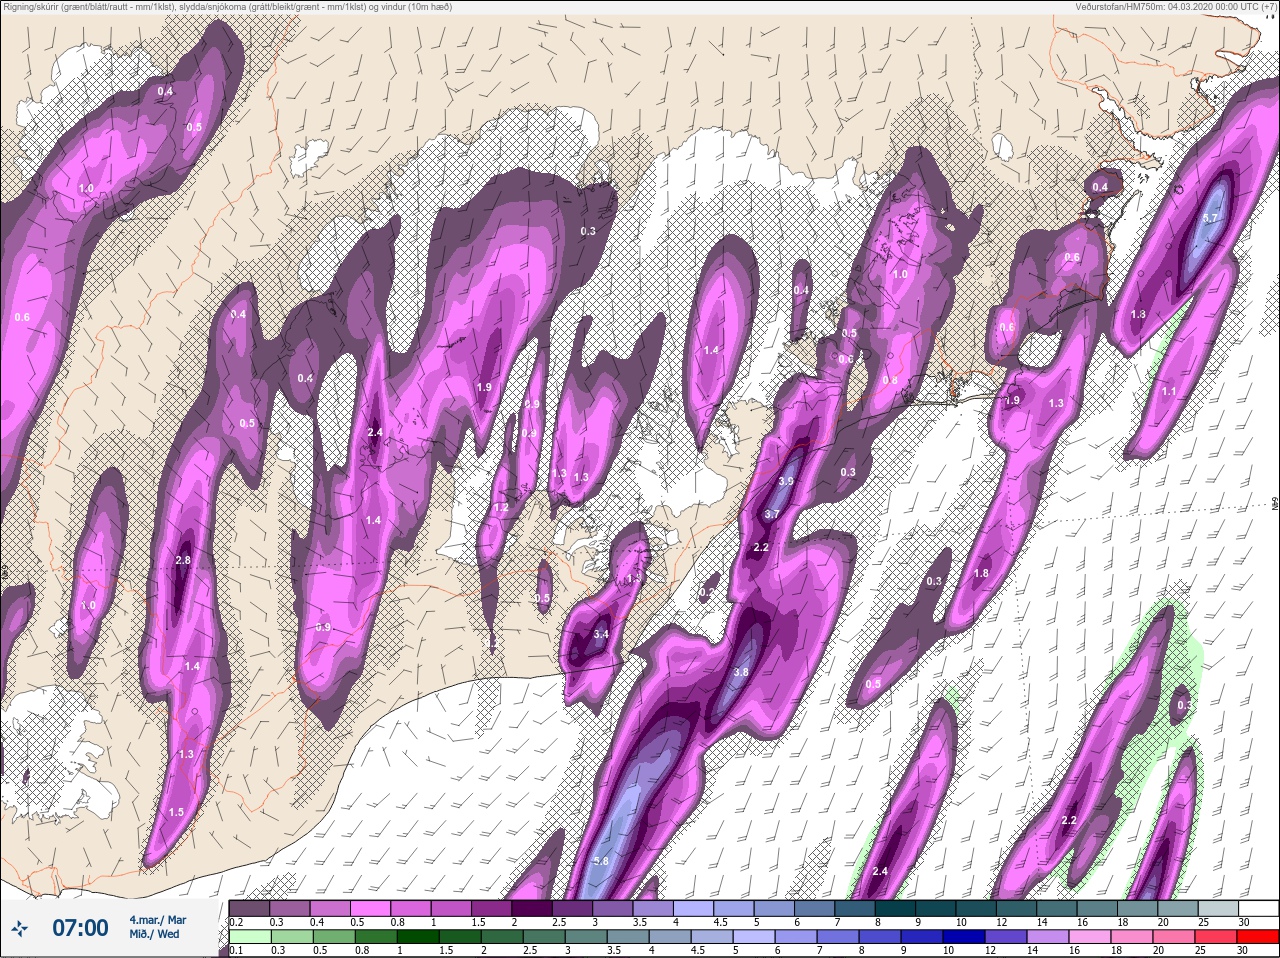Click the 5.7 precipitation value on the map
The image size is (1280, 958).
click(x=1209, y=217)
